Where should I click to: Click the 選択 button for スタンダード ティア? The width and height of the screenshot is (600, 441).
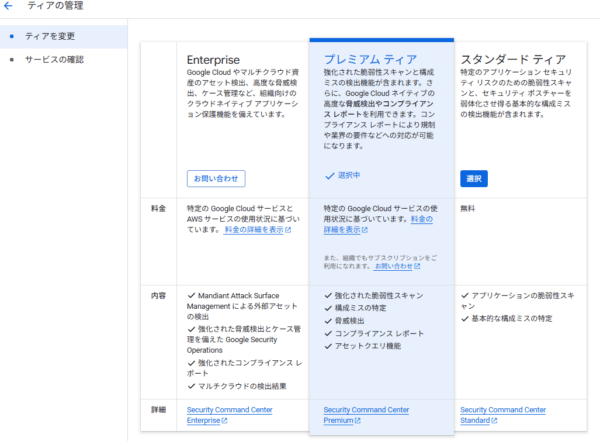(474, 179)
